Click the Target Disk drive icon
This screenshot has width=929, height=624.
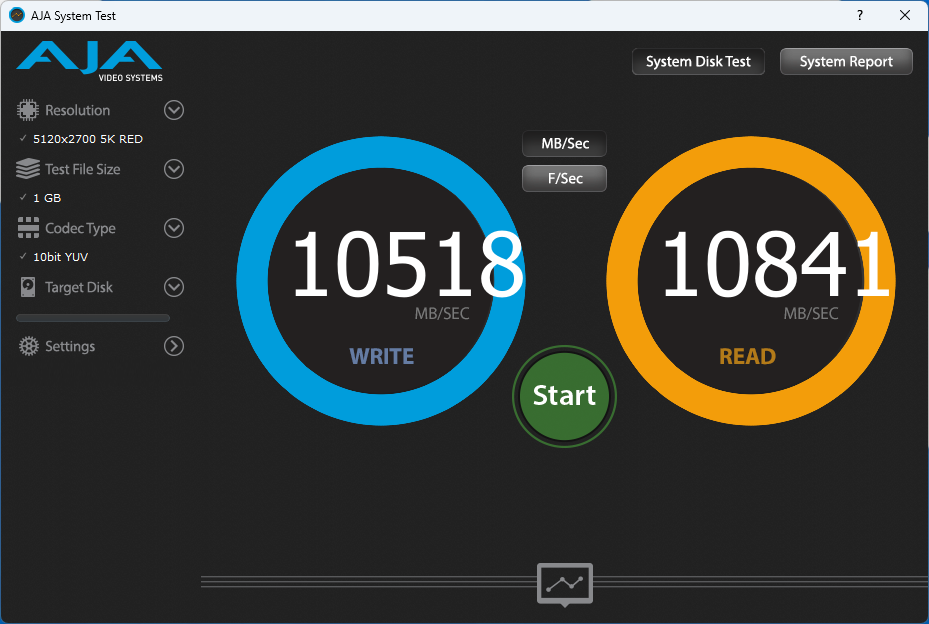pyautogui.click(x=28, y=287)
